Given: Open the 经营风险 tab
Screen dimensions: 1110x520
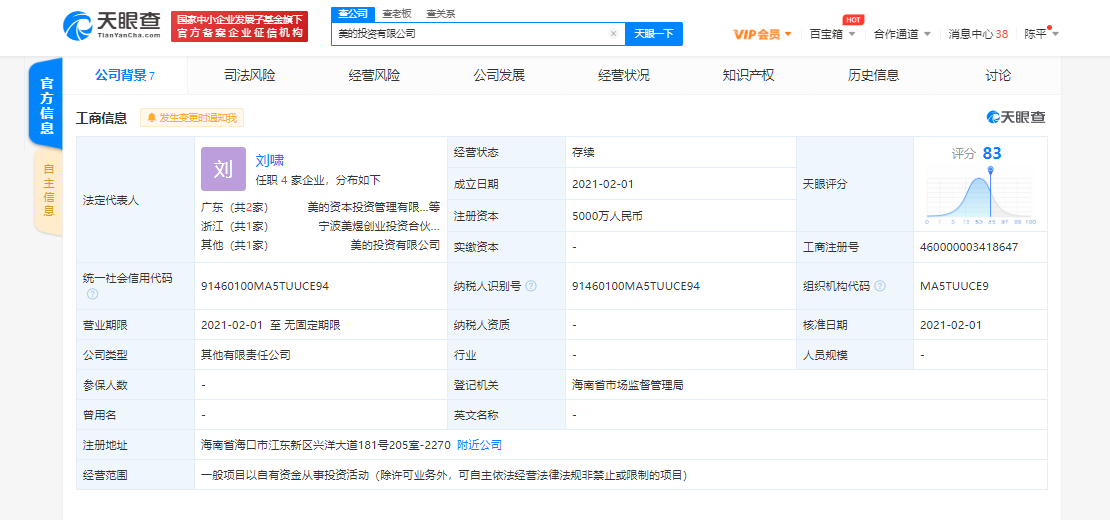Looking at the screenshot, I should tap(374, 76).
